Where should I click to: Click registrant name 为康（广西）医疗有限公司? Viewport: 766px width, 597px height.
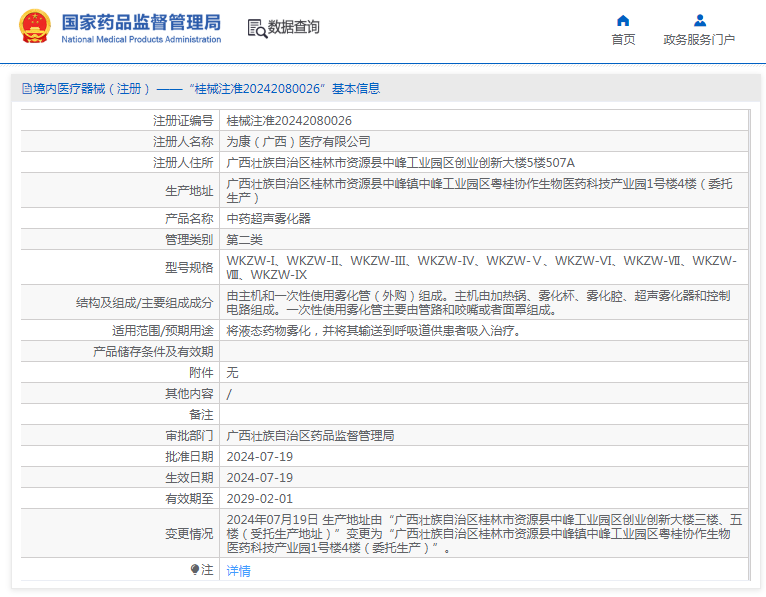tap(298, 142)
